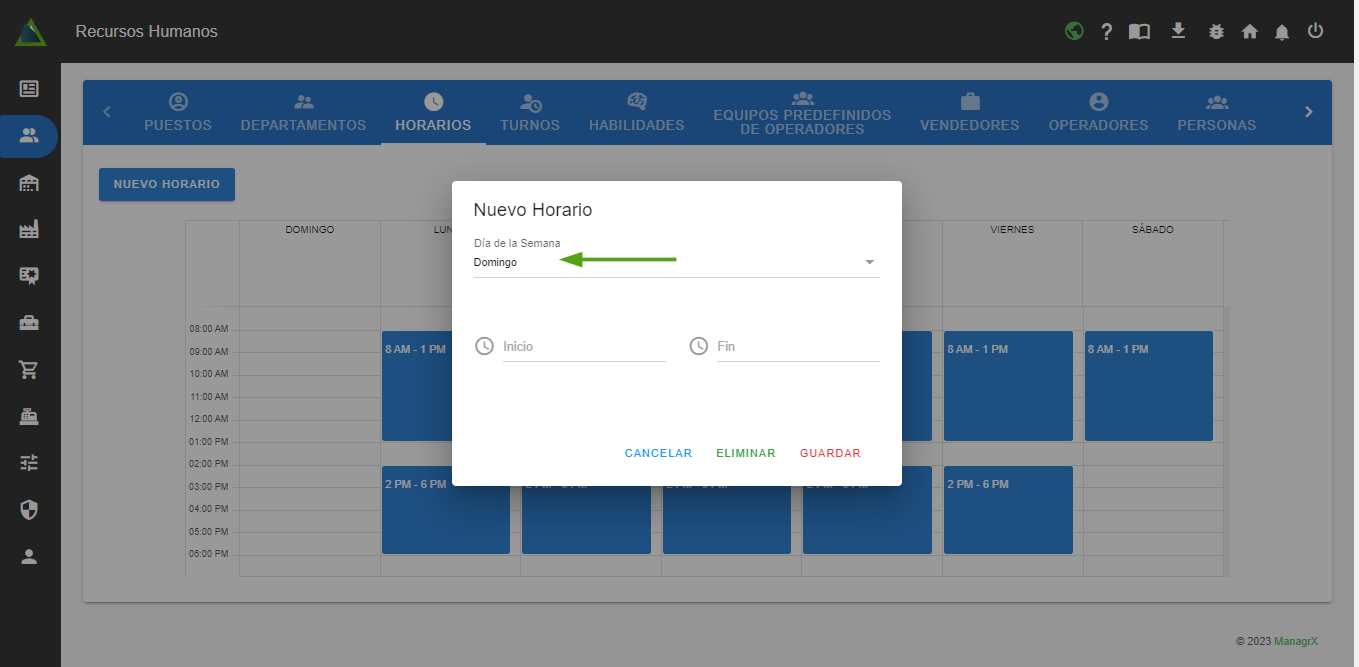This screenshot has height=667, width=1359.
Task: Click the Fin time input field
Action: click(797, 347)
